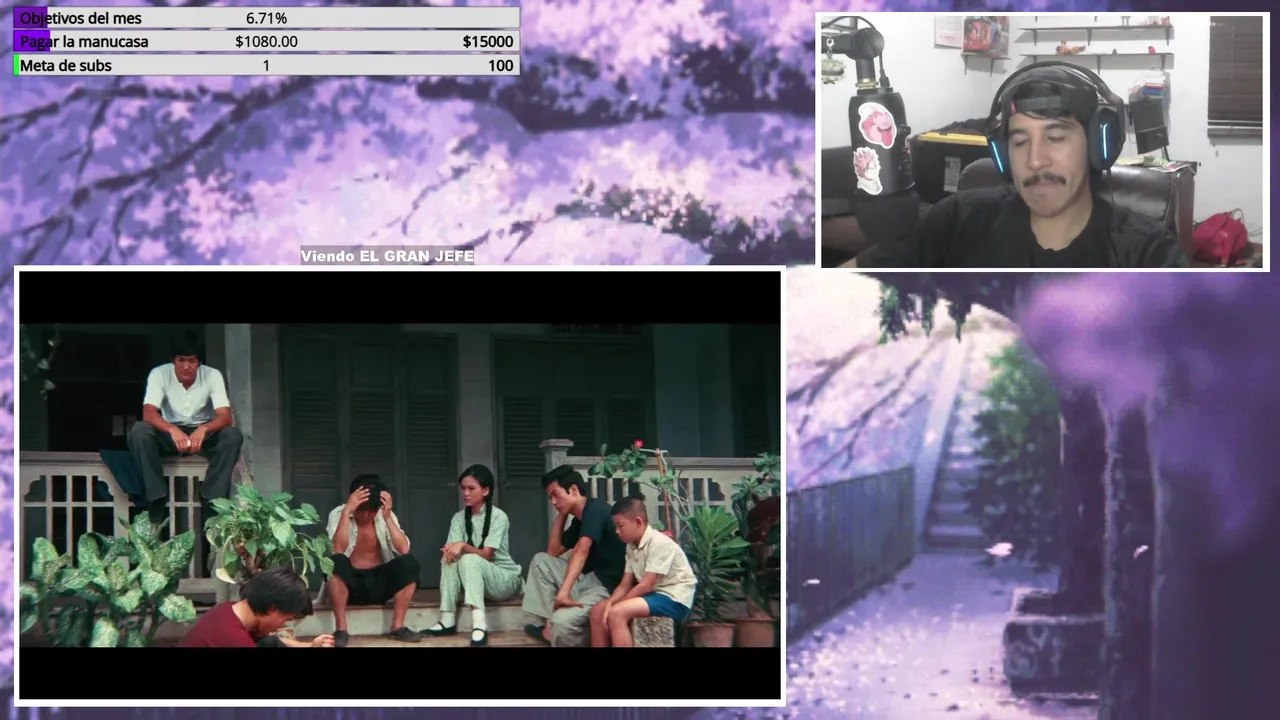
Task: Click the 'Viendo EL GRAN JEFE' caption
Action: coord(387,256)
